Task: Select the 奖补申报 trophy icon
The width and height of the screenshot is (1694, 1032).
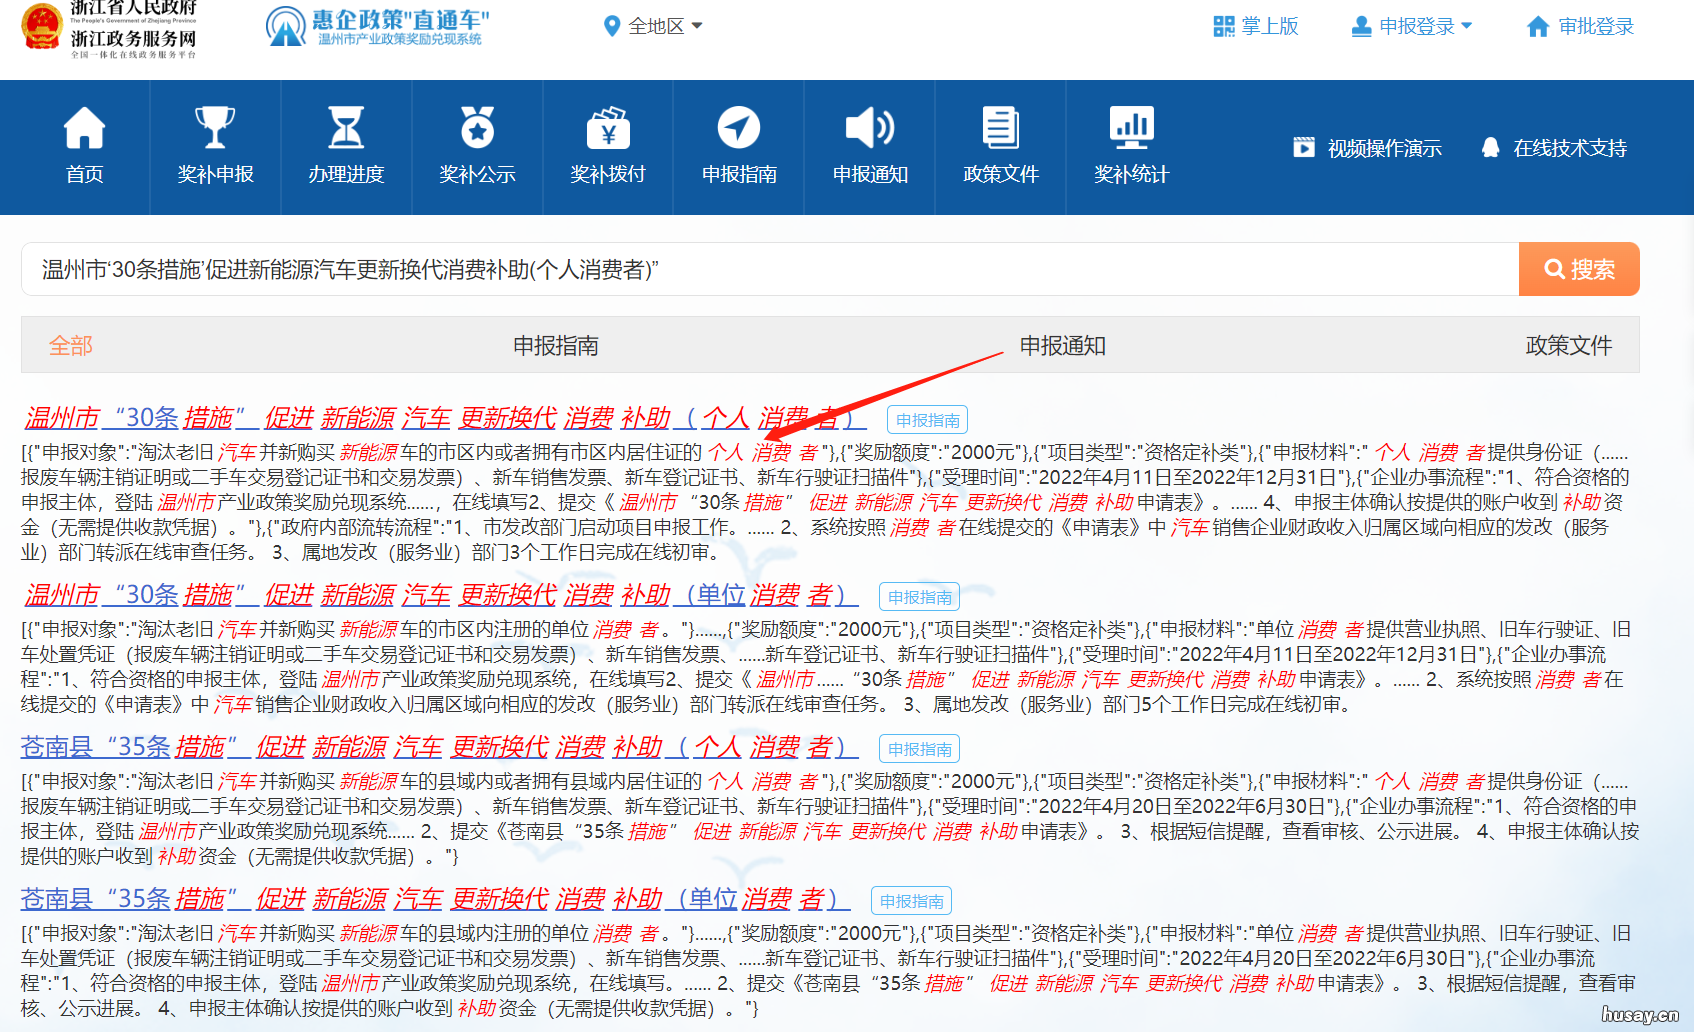Action: pos(215,147)
